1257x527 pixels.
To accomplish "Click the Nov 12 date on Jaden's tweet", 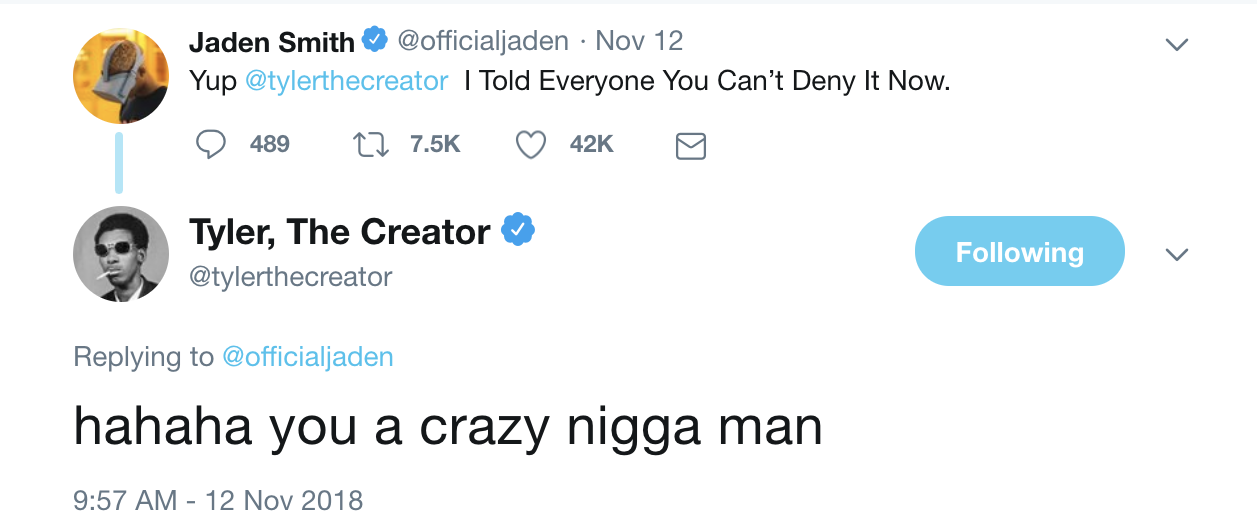I will (x=639, y=41).
